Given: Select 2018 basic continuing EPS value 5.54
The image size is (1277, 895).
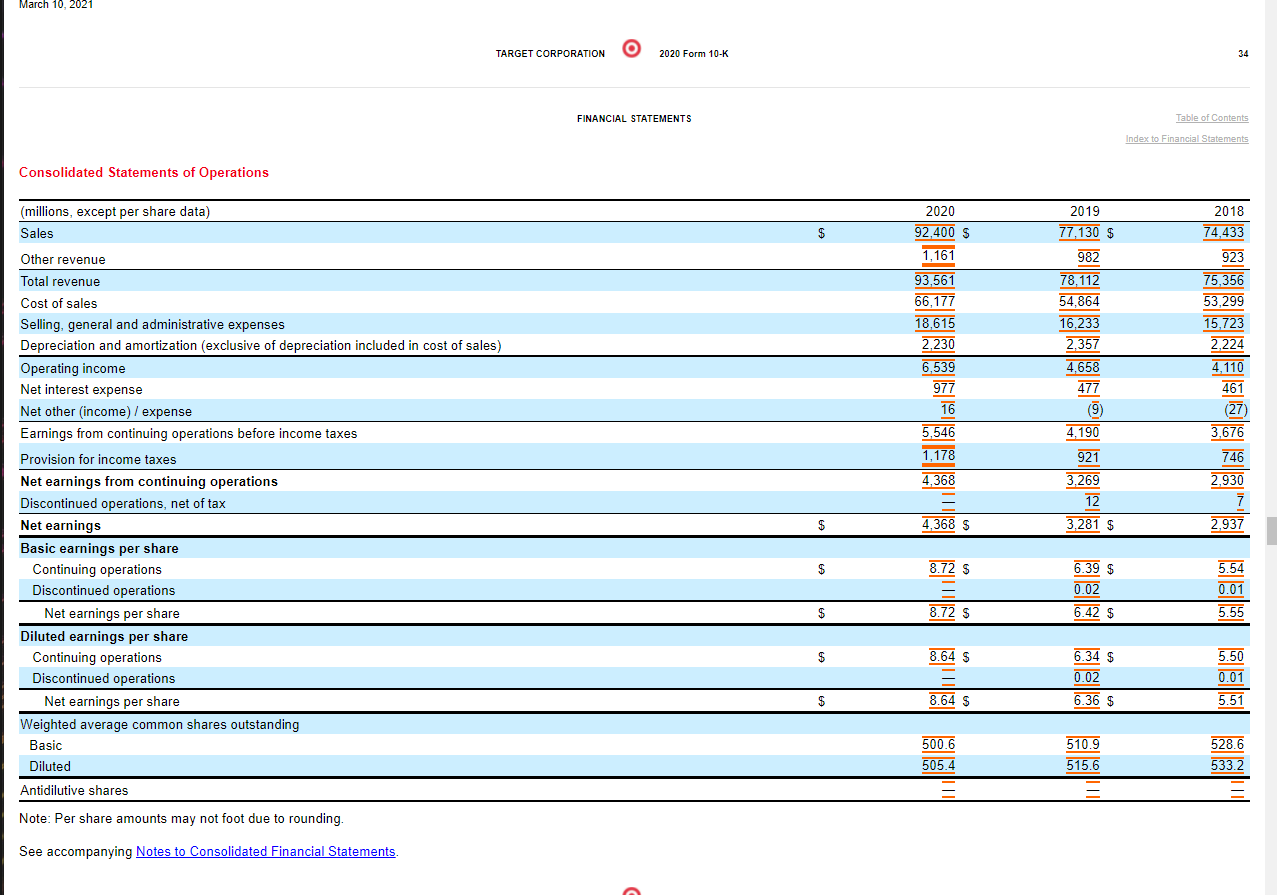Looking at the screenshot, I should (1232, 569).
